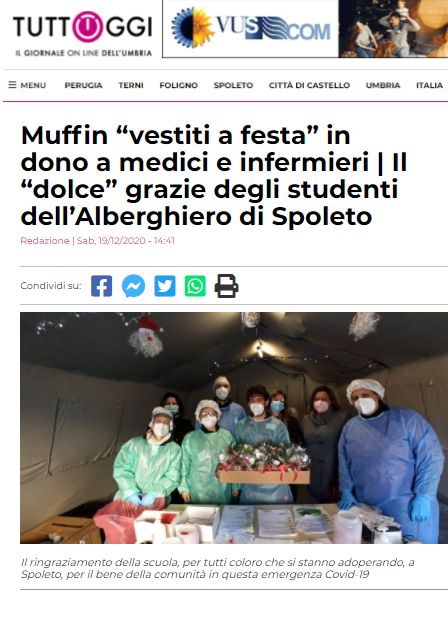The image size is (448, 621).
Task: Share via WhatsApp icon
Action: [195, 286]
